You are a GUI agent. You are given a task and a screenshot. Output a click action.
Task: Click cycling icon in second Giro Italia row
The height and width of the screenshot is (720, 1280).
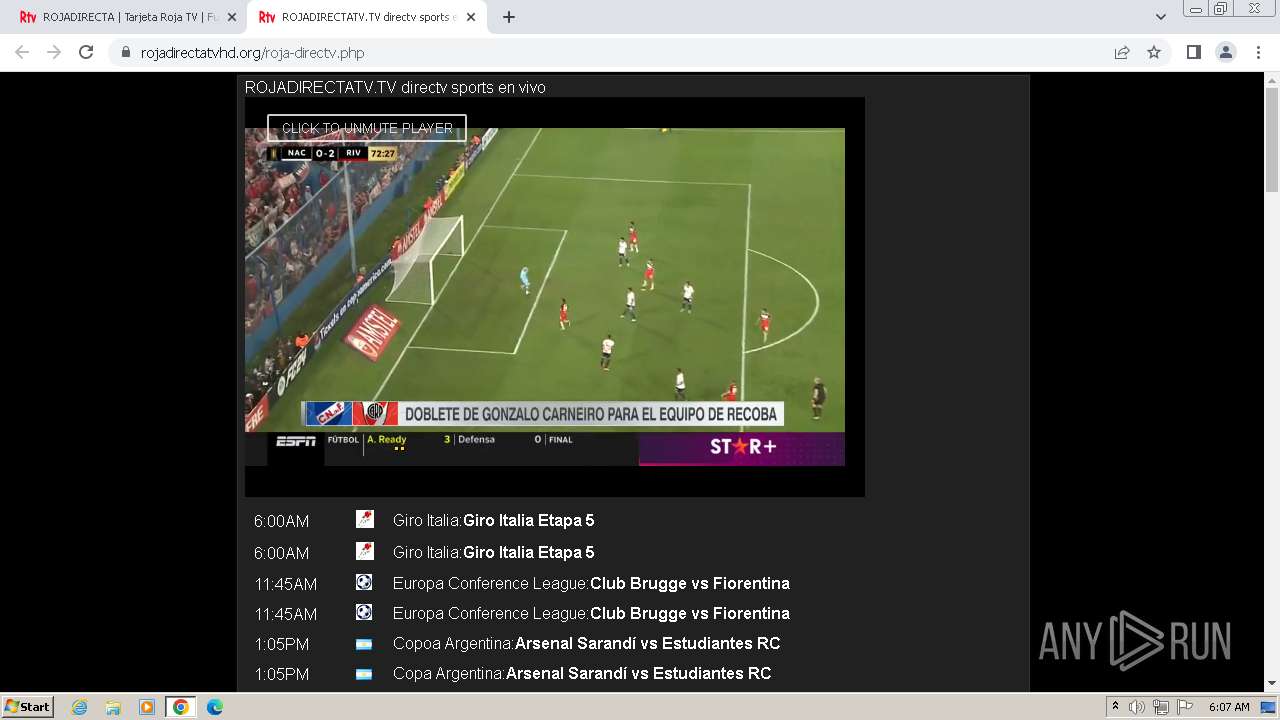[364, 551]
